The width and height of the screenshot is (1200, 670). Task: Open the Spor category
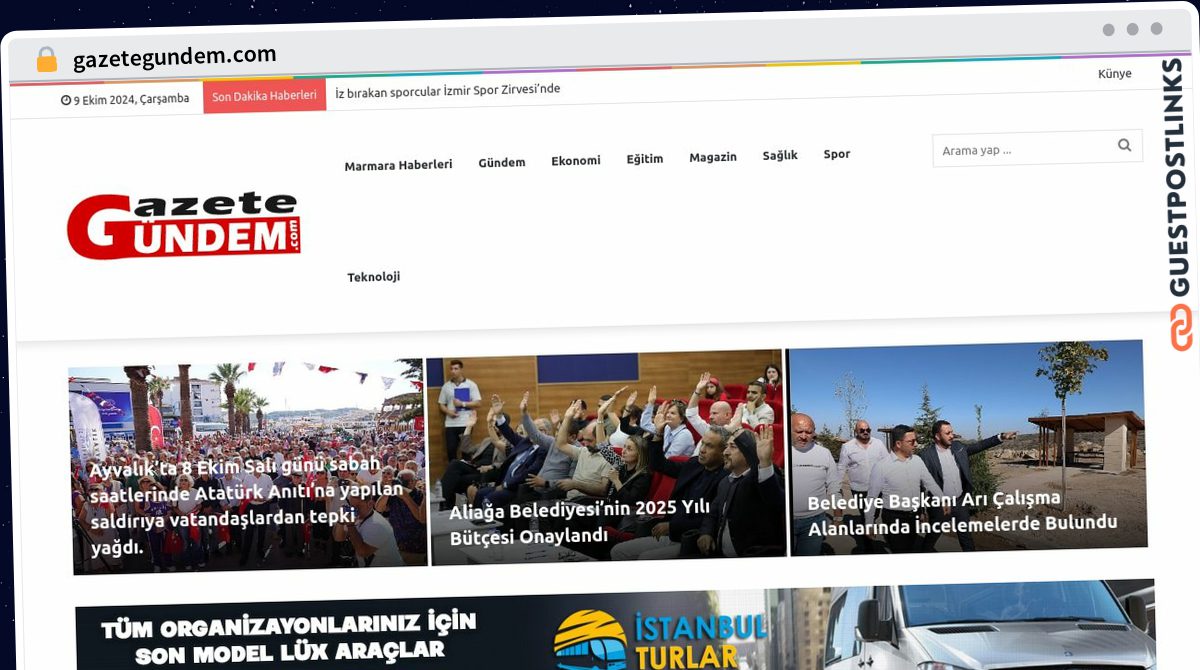point(837,154)
